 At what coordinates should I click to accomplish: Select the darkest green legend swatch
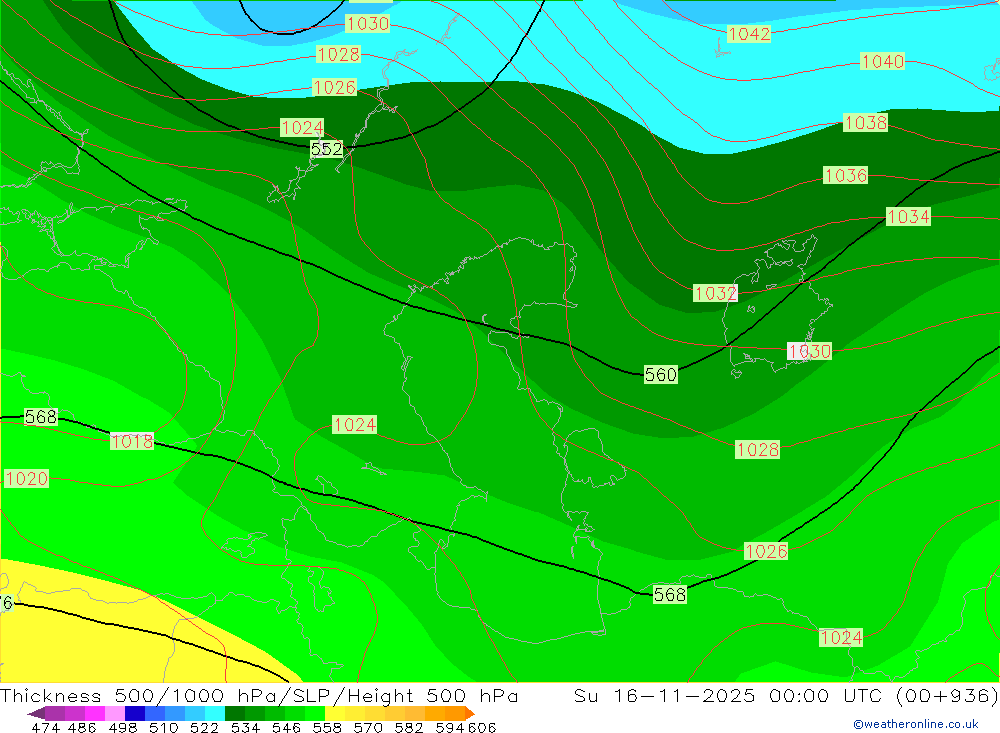coord(235,713)
